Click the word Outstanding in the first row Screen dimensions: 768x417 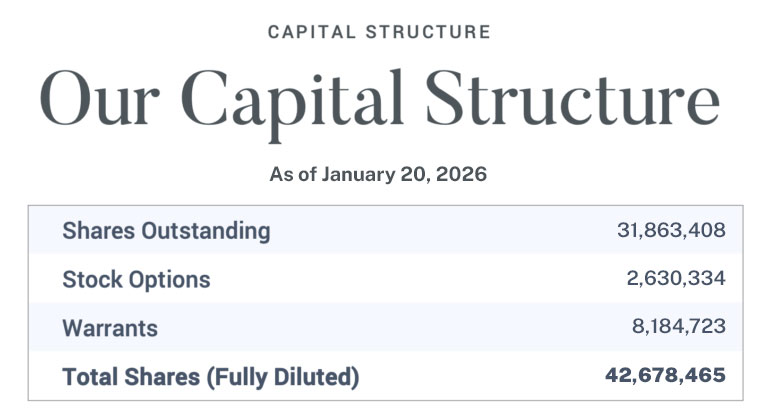212,231
